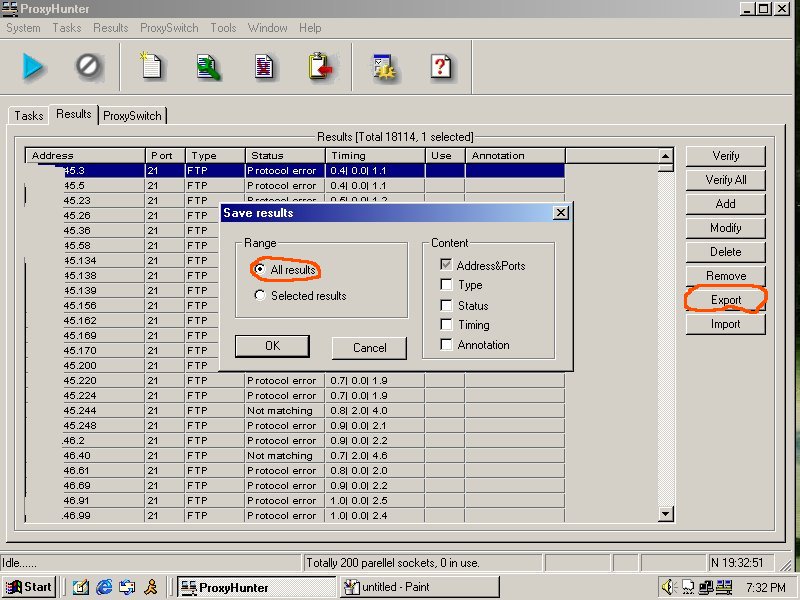Click the blue Start play toolbar icon
This screenshot has height=600, width=800.
[34, 67]
